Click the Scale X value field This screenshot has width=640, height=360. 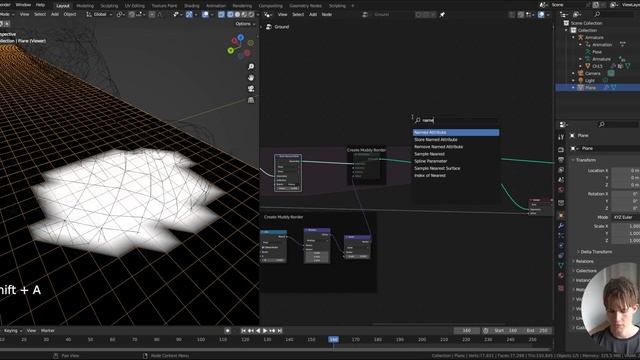click(625, 226)
